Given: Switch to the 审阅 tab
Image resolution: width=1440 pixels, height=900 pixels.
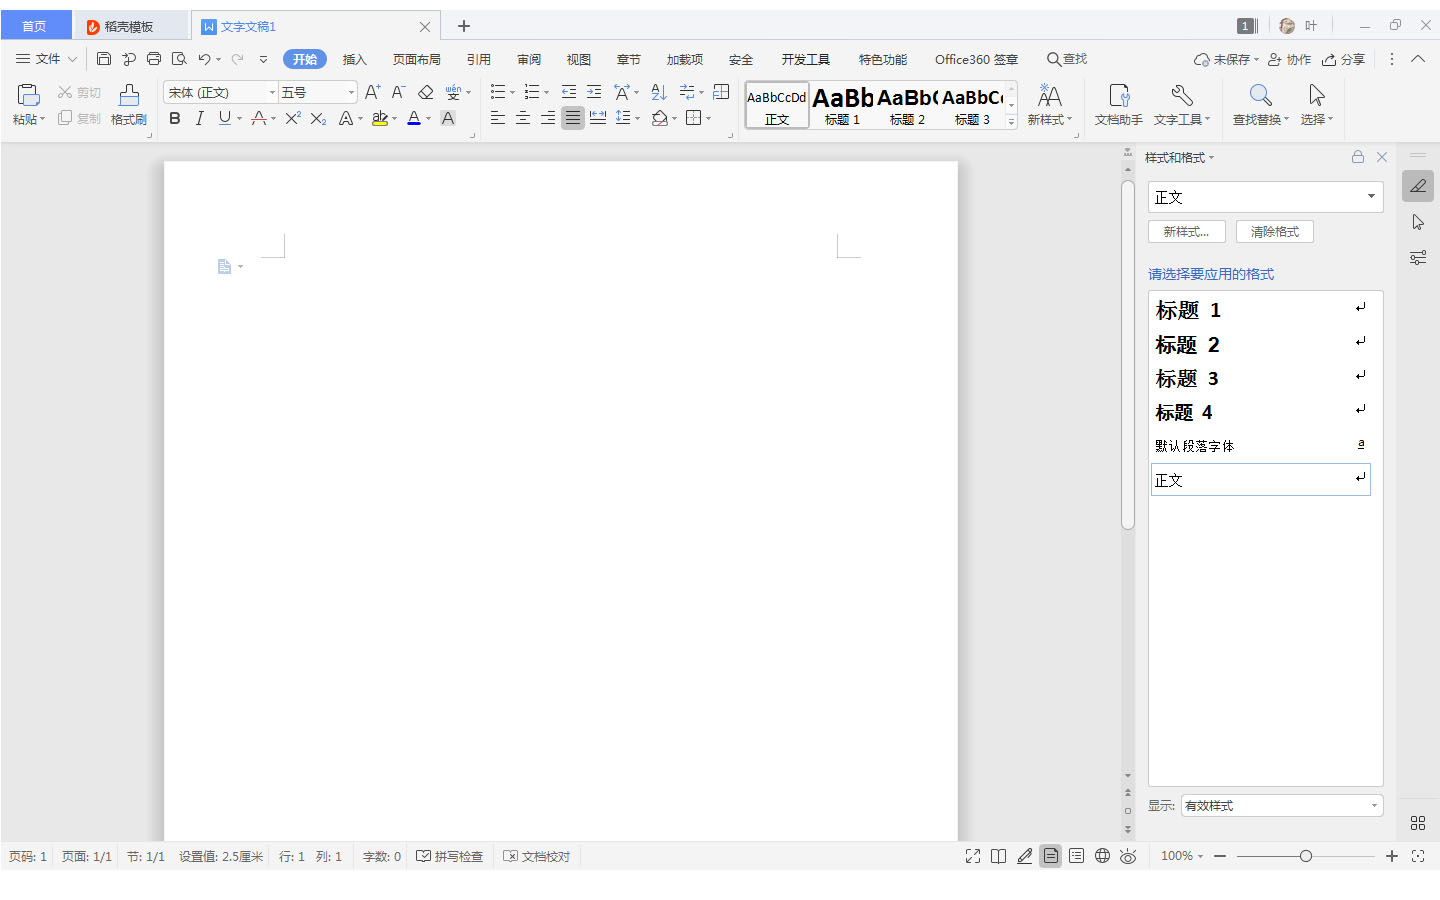Looking at the screenshot, I should click(x=529, y=59).
